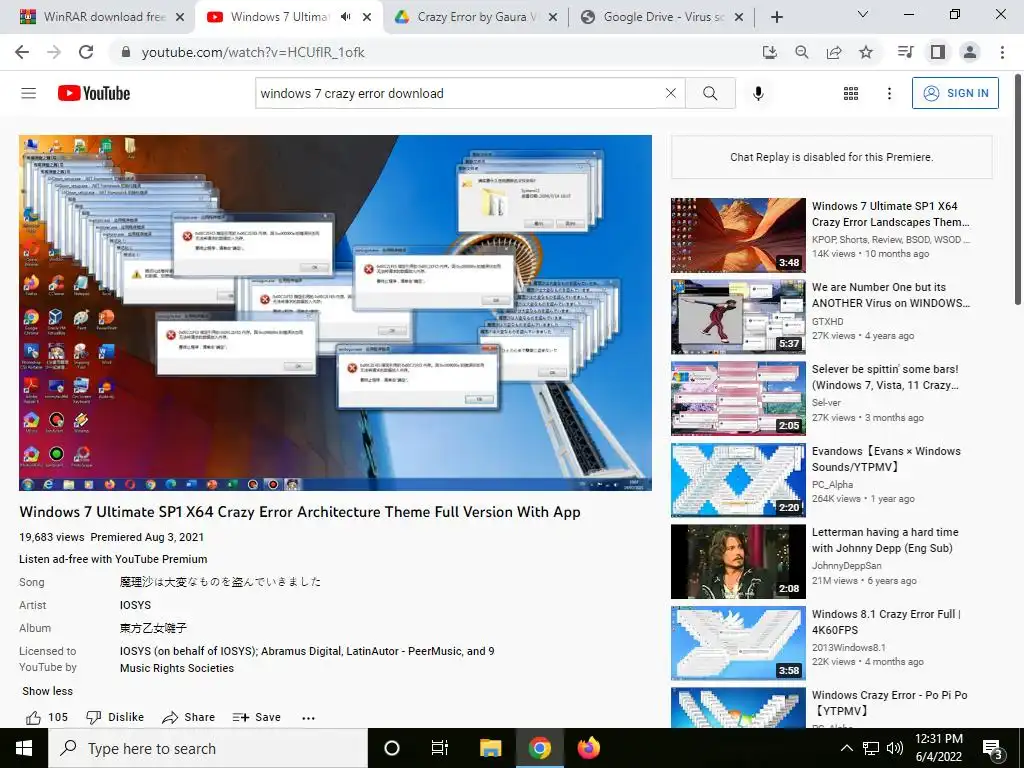Share this page from address bar
The height and width of the screenshot is (768, 1024).
coord(834,52)
